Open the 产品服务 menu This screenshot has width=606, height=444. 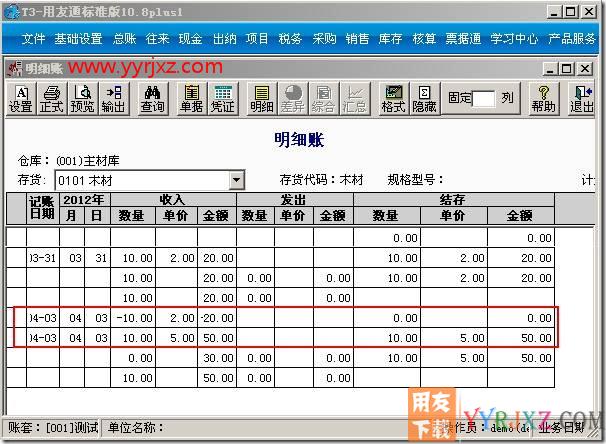(x=572, y=39)
